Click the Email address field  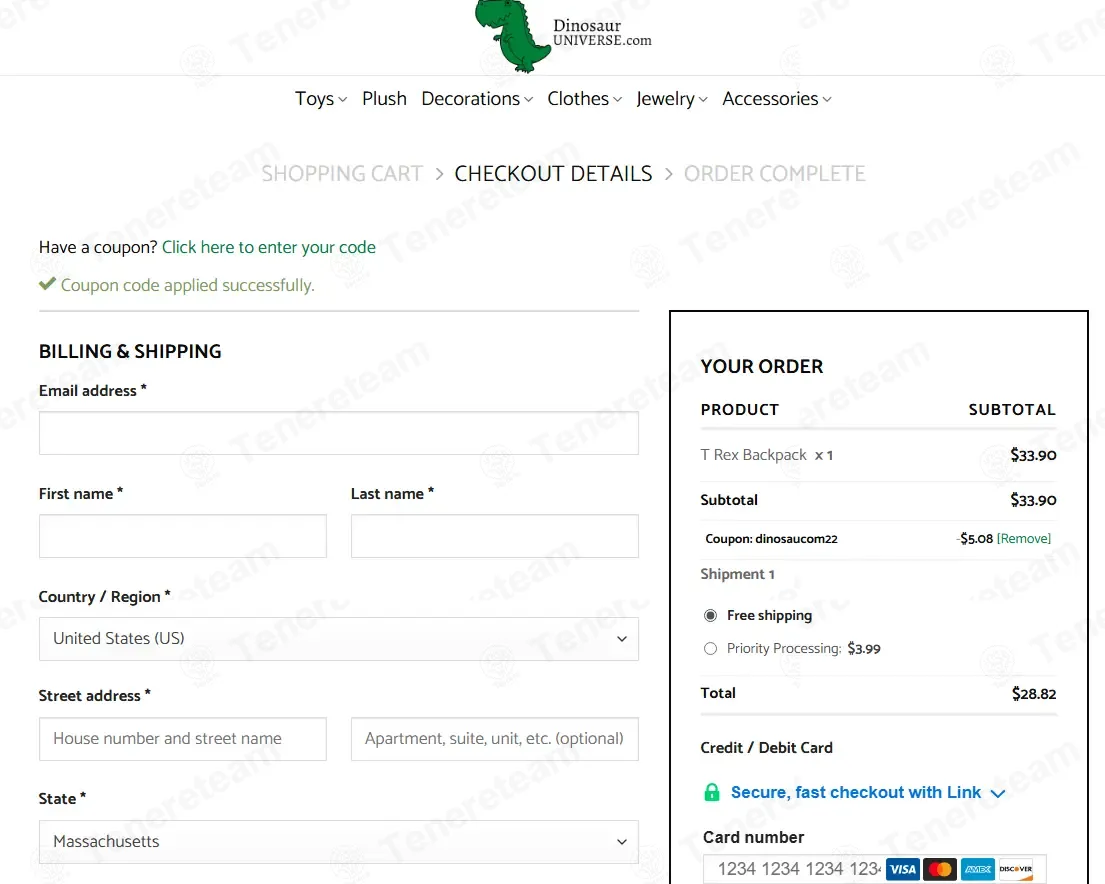click(x=339, y=433)
